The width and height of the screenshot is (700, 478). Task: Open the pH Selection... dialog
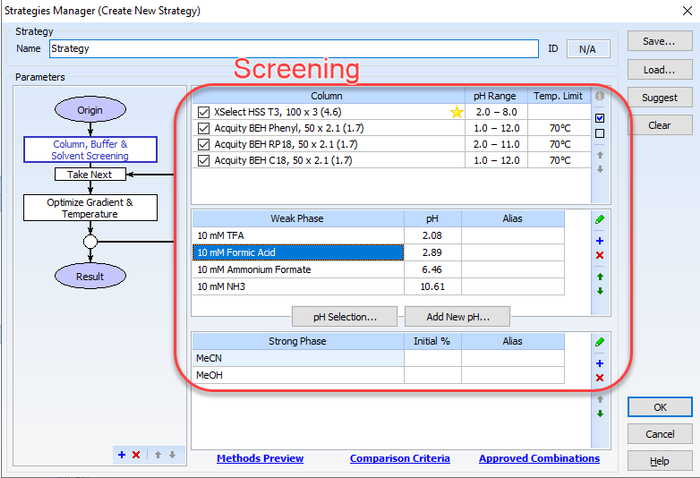[x=345, y=317]
